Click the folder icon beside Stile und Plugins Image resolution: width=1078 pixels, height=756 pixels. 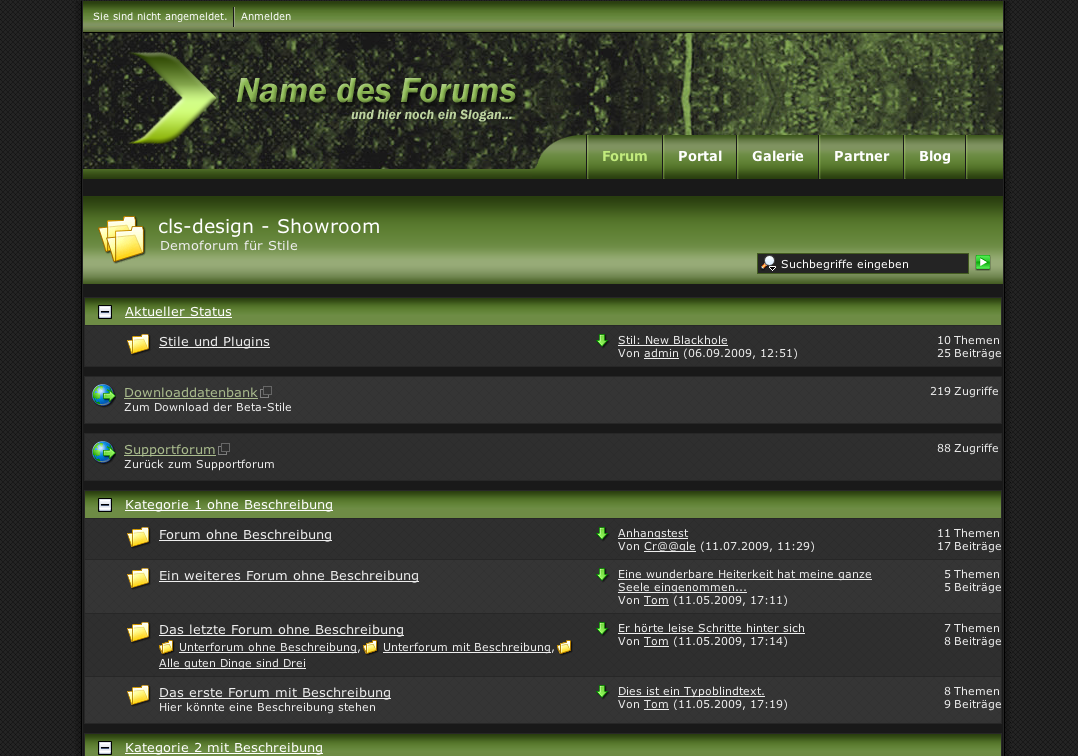(x=138, y=344)
